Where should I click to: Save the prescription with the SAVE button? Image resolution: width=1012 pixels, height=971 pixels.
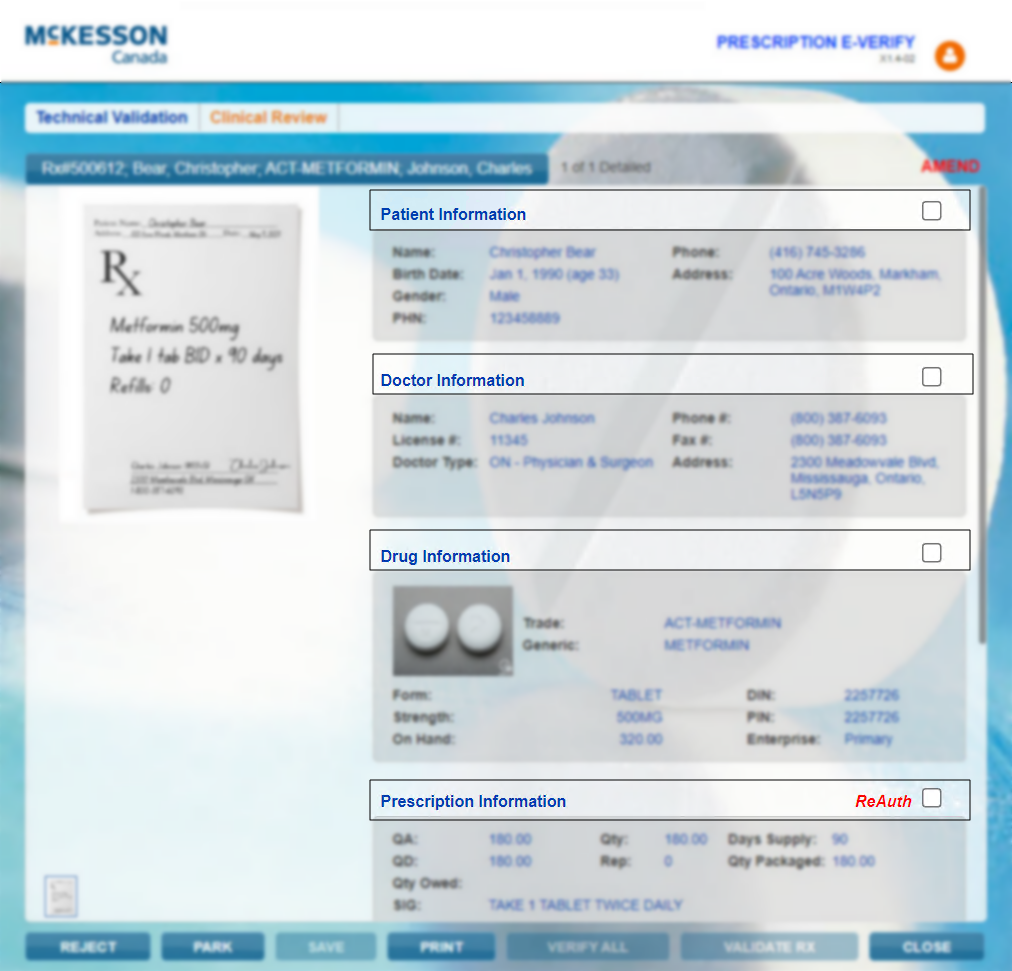325,946
